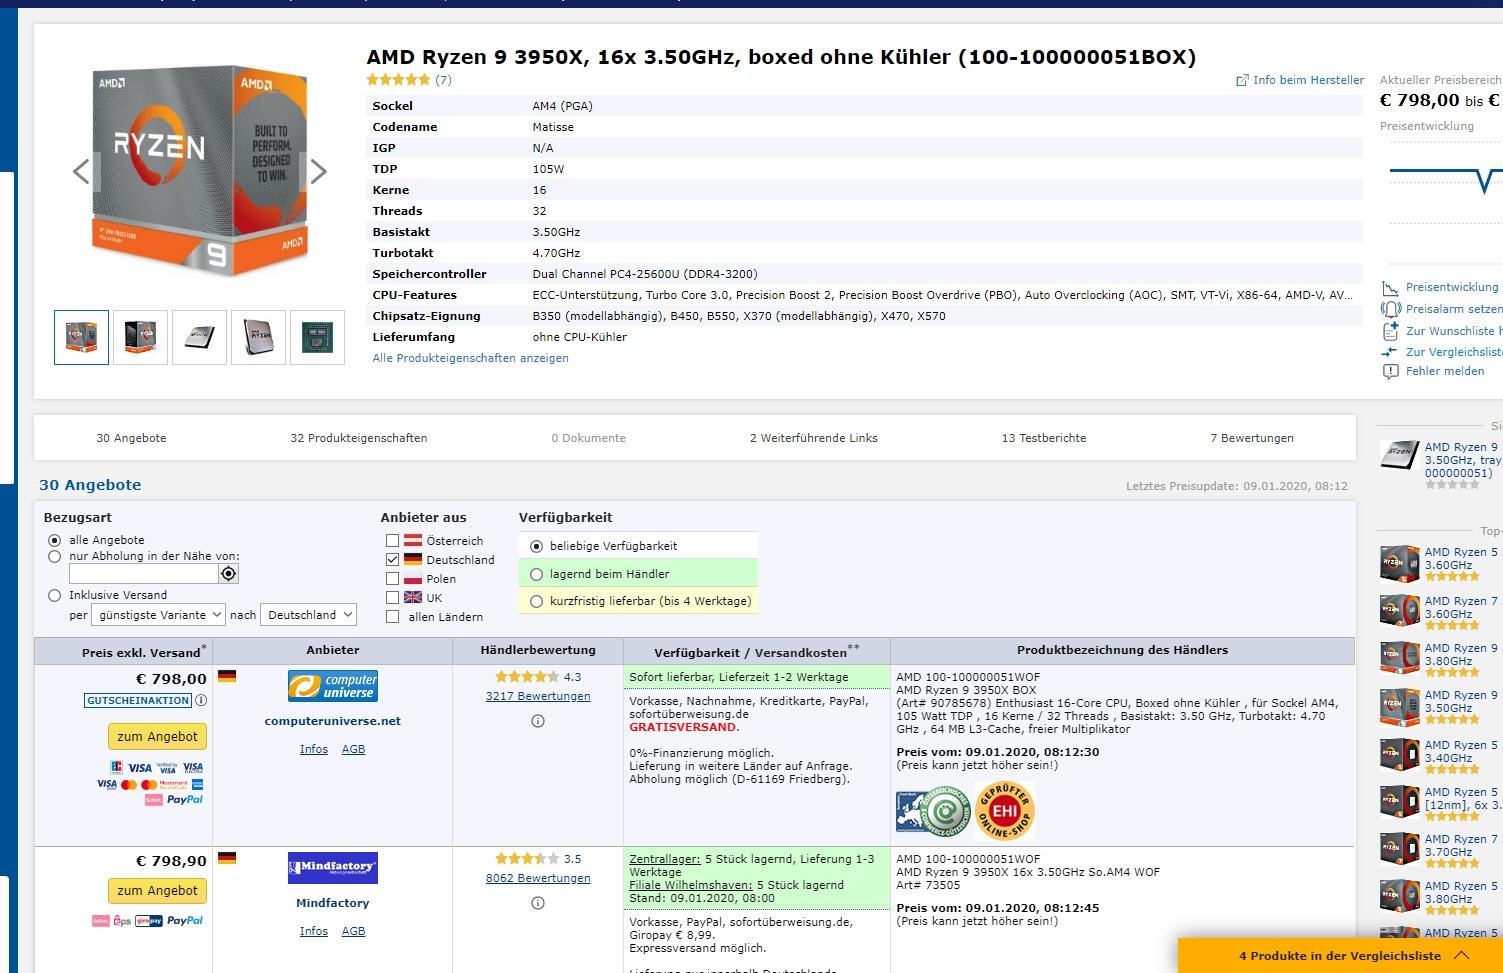
Task: Select fifth CPU underside thumbnail
Action: click(317, 337)
